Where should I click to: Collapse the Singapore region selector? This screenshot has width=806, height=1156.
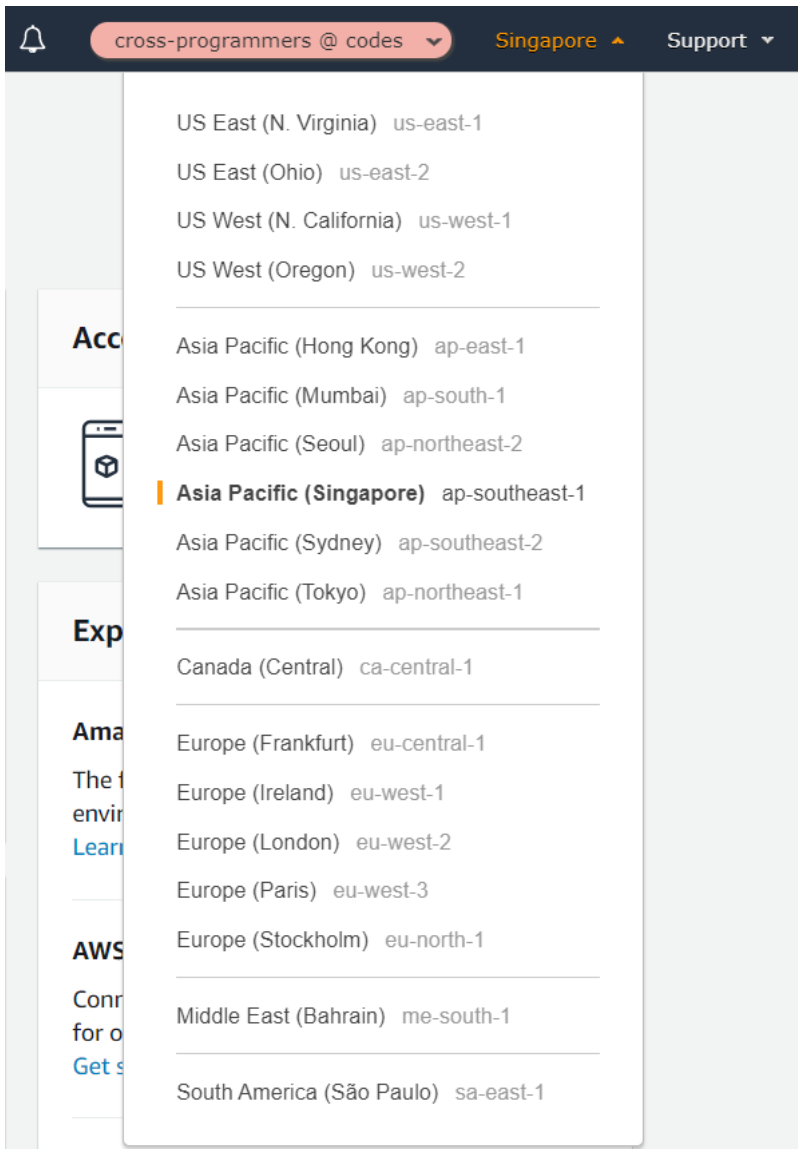(x=559, y=41)
